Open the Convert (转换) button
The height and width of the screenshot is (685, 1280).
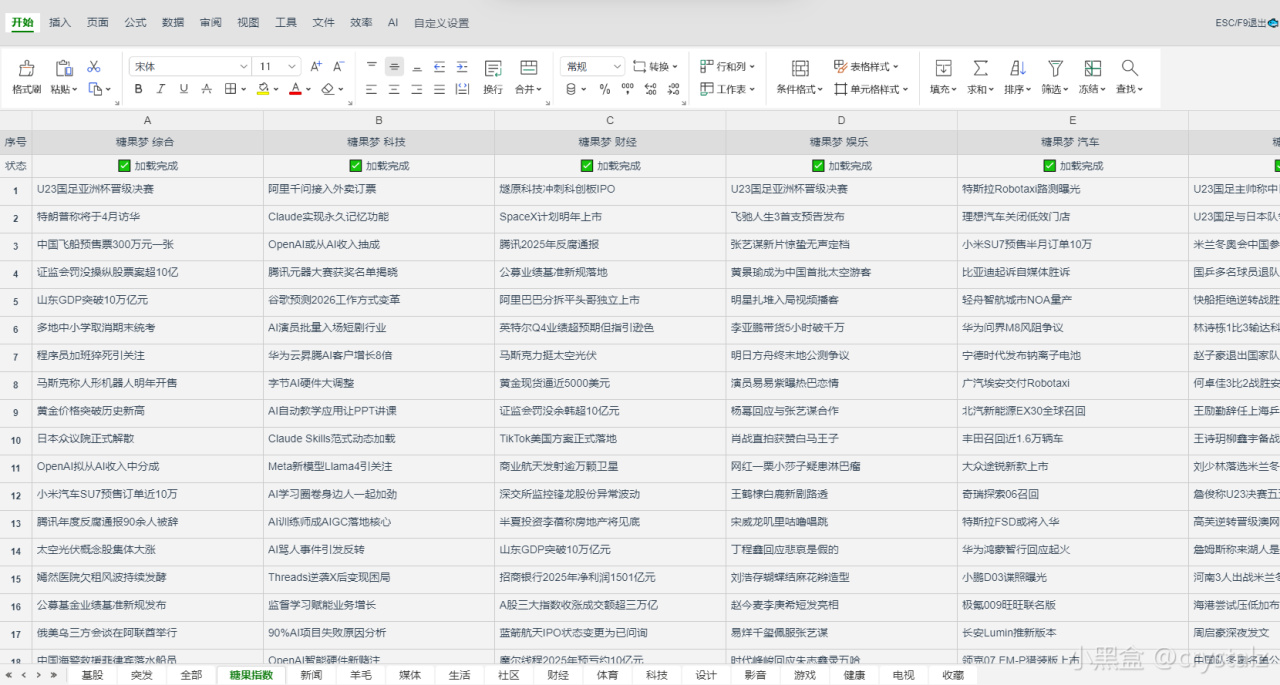[x=657, y=66]
